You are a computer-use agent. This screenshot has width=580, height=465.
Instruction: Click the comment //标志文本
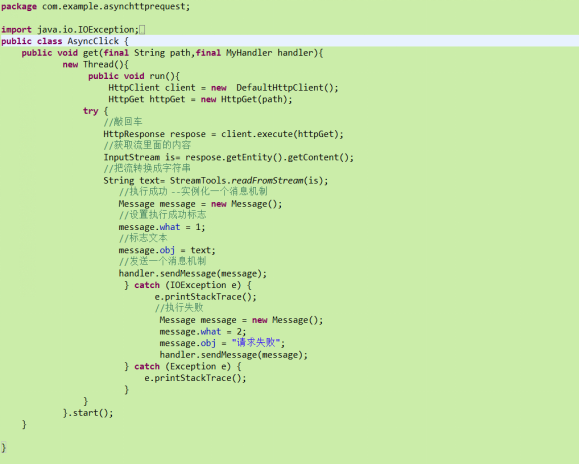143,238
